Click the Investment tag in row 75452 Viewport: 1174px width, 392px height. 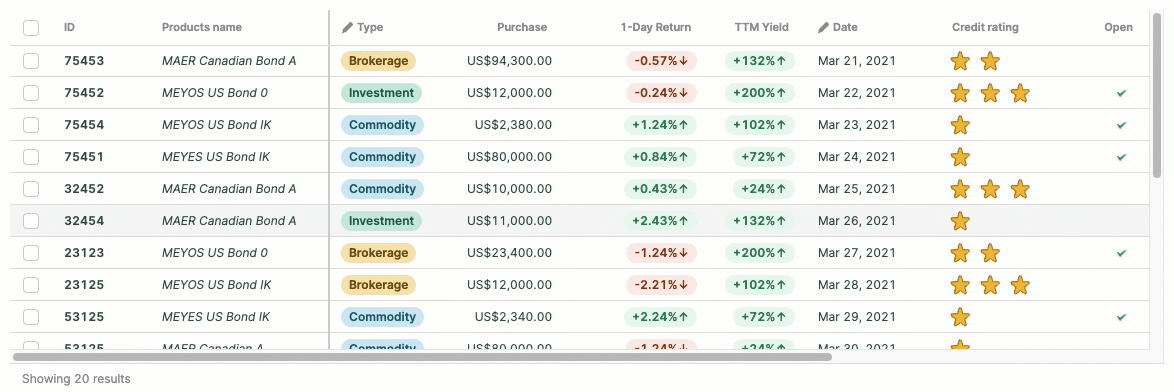(381, 93)
